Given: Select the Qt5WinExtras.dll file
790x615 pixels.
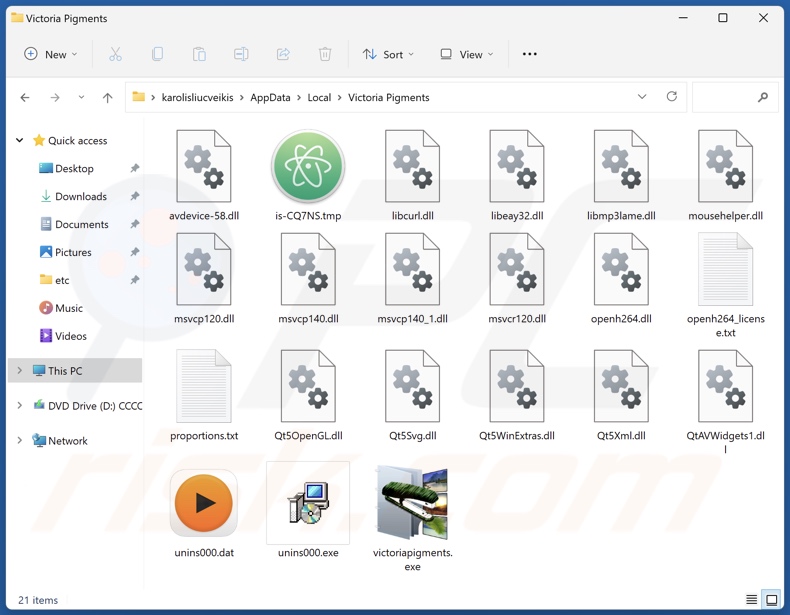Looking at the screenshot, I should (517, 396).
